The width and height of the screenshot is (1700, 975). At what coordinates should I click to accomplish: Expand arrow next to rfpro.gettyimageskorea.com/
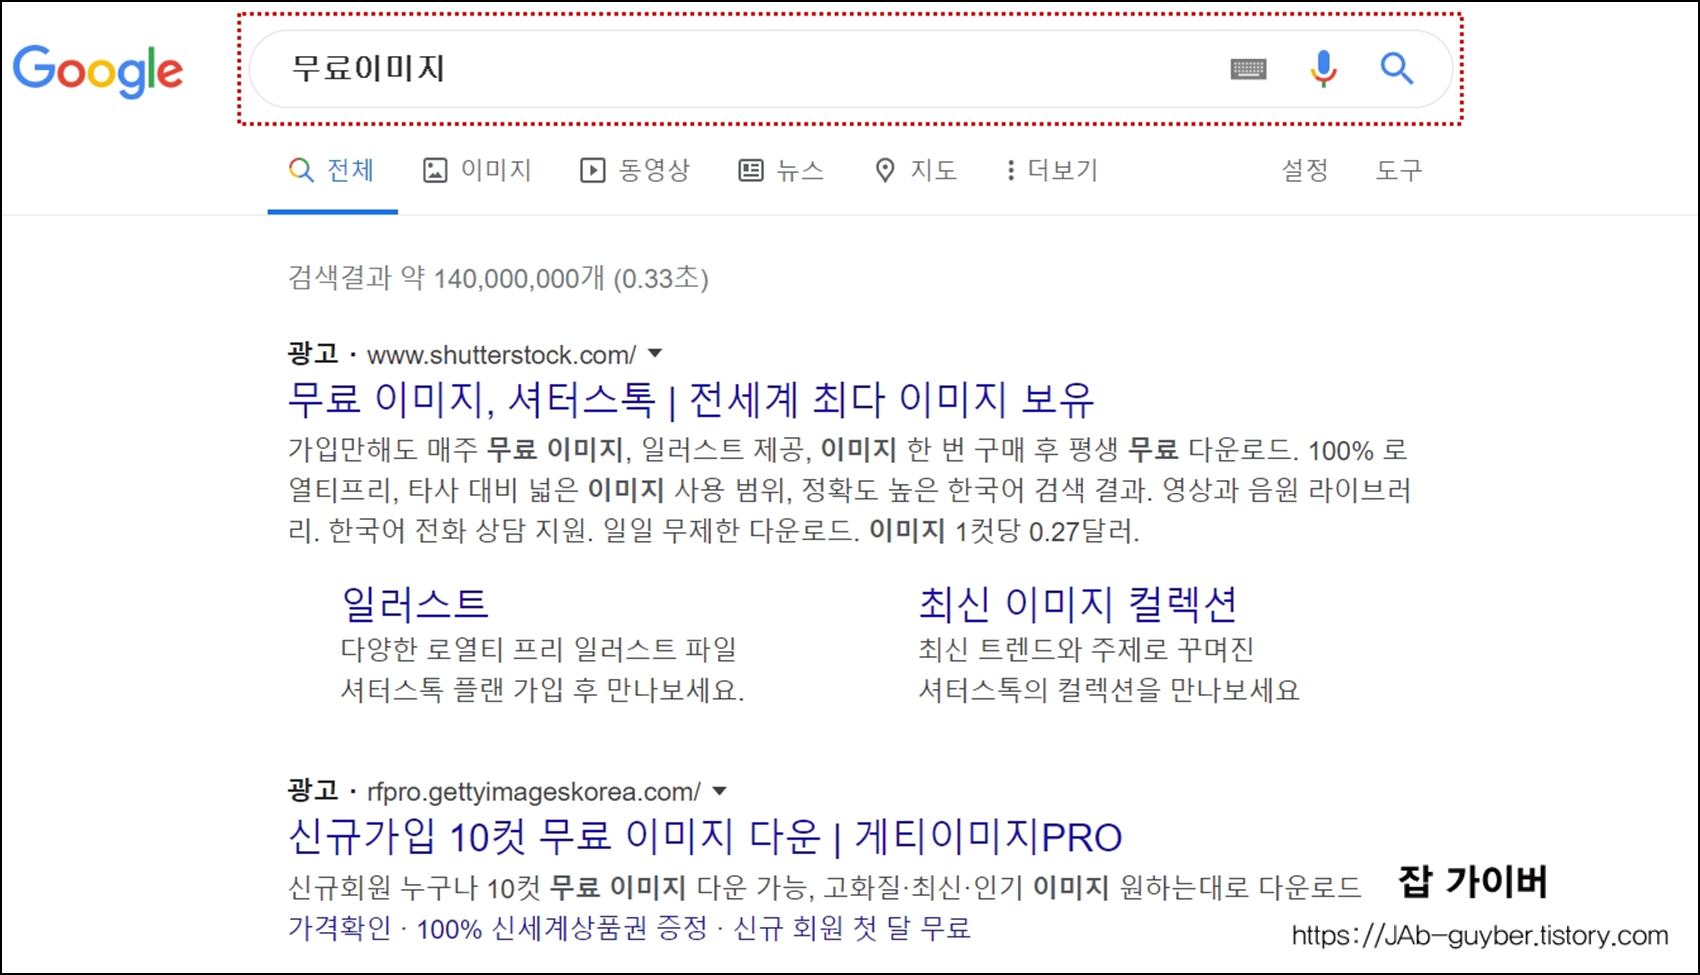[x=719, y=791]
